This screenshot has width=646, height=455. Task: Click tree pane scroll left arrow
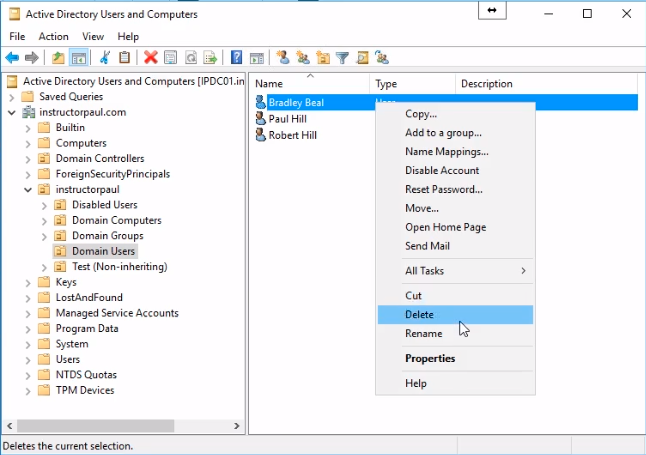point(10,426)
